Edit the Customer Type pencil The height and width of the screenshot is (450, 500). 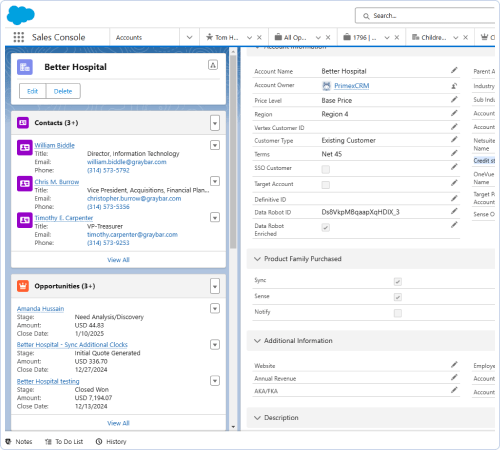pyautogui.click(x=454, y=140)
